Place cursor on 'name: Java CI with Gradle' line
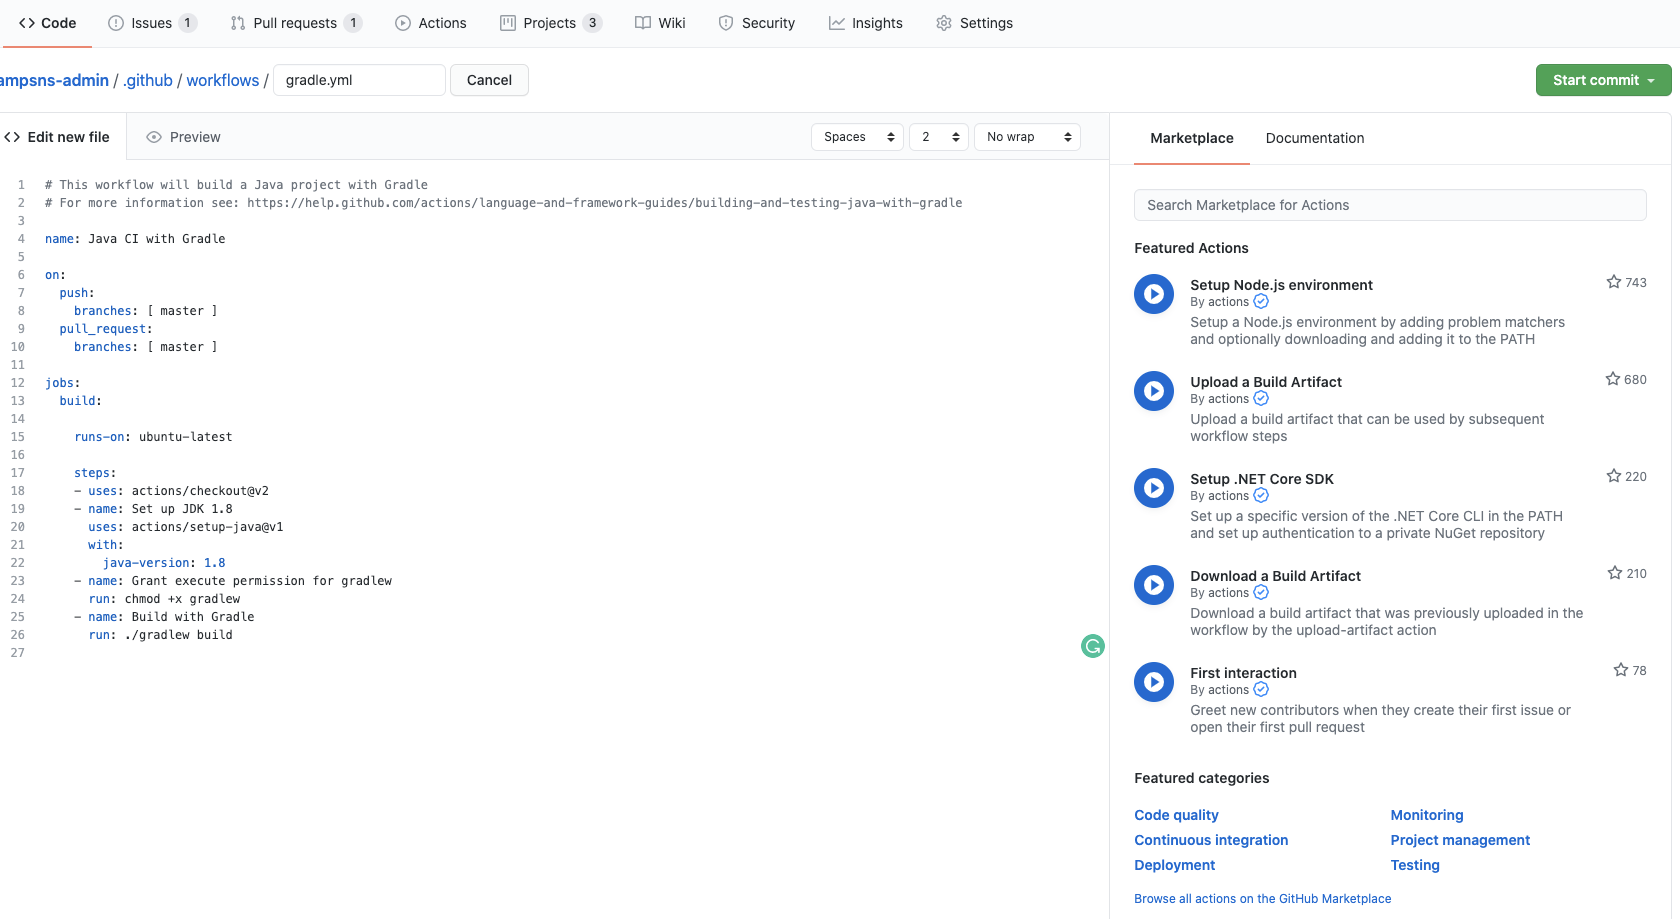 pos(135,239)
